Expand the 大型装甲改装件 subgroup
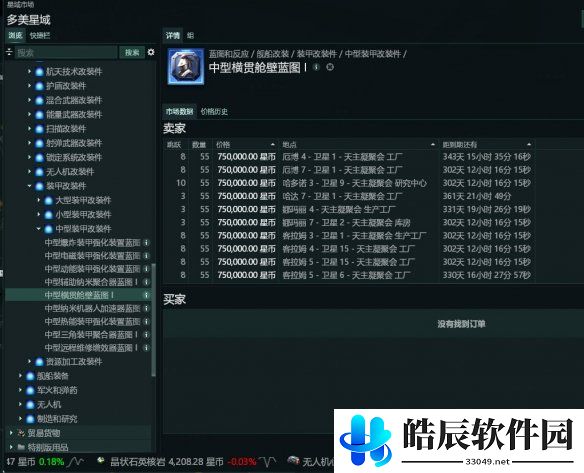This screenshot has height=473, width=584. [38, 200]
